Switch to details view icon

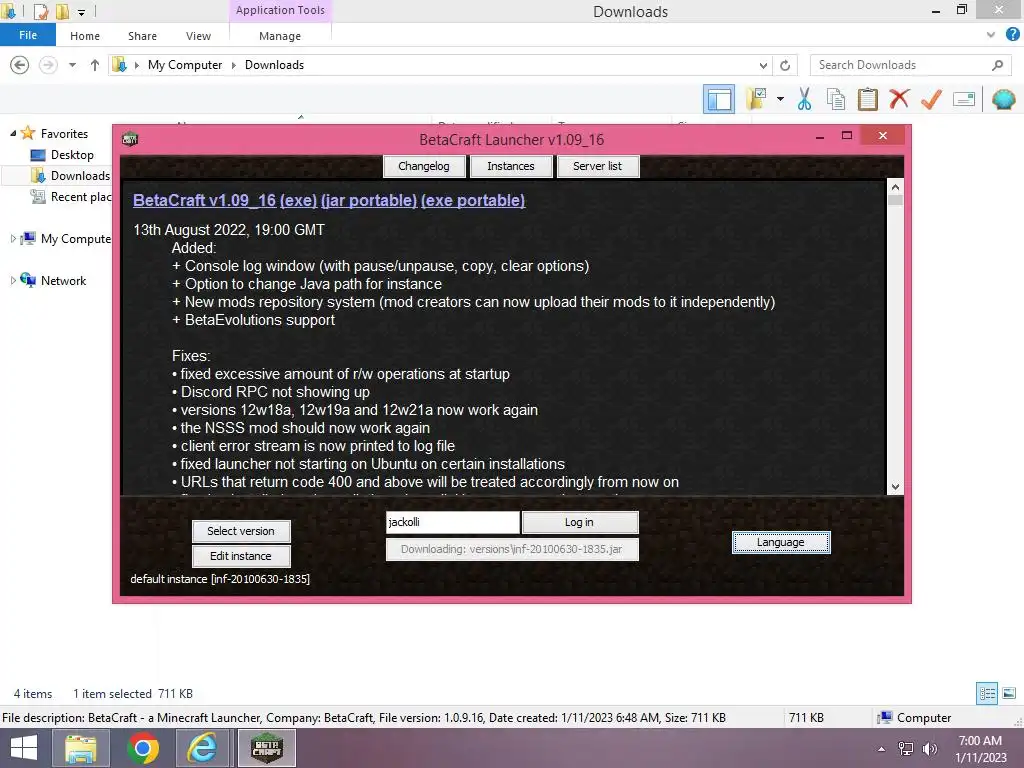click(987, 694)
